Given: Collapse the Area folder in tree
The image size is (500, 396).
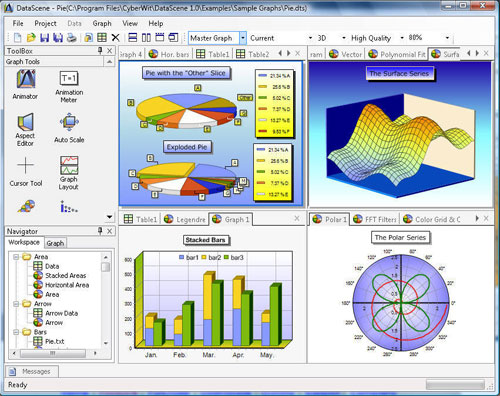Looking at the screenshot, I should (16, 257).
